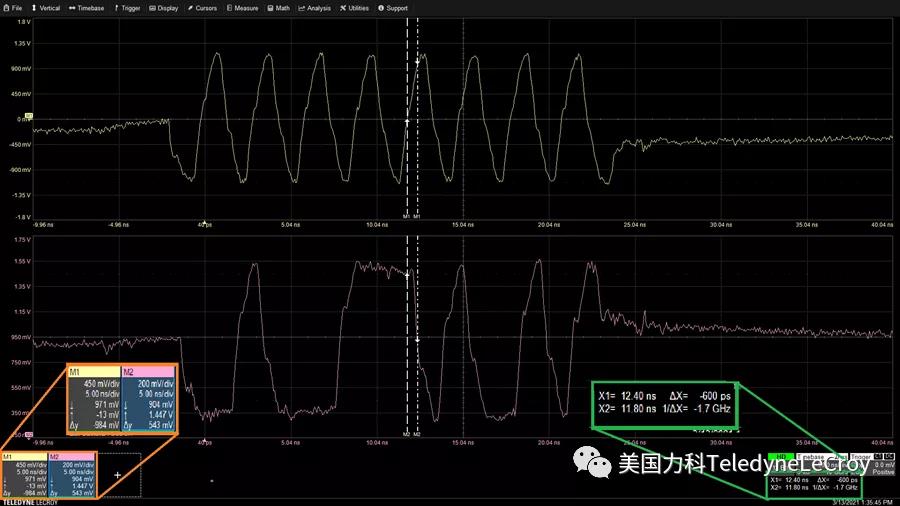Image resolution: width=900 pixels, height=506 pixels.
Task: Select the pink M2 descriptor box in bottom bar
Action: click(x=73, y=476)
